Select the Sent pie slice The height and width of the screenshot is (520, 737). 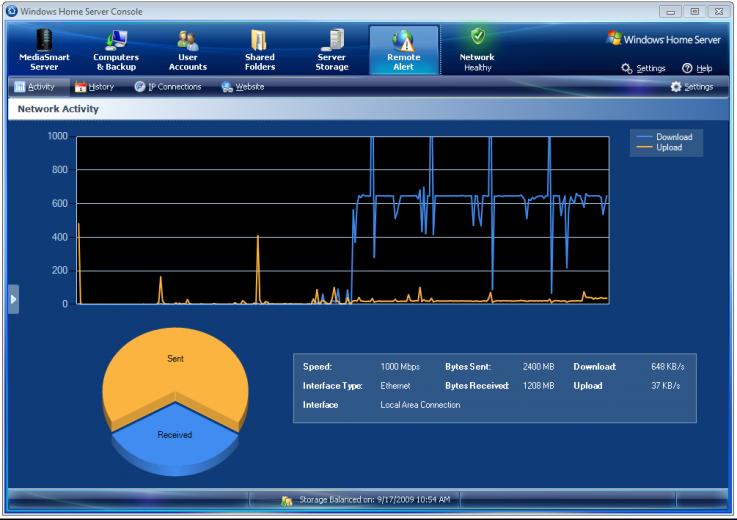pyautogui.click(x=175, y=367)
